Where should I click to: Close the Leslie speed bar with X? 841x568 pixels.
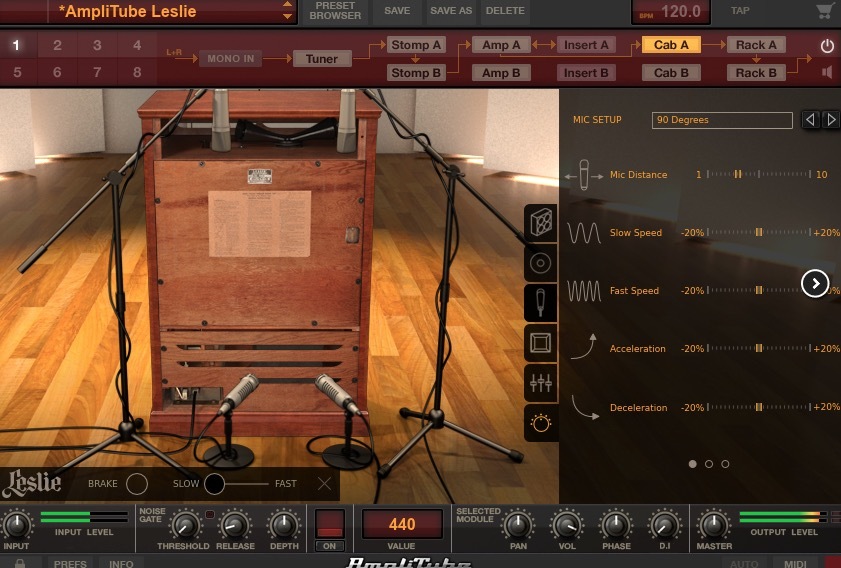[x=324, y=484]
